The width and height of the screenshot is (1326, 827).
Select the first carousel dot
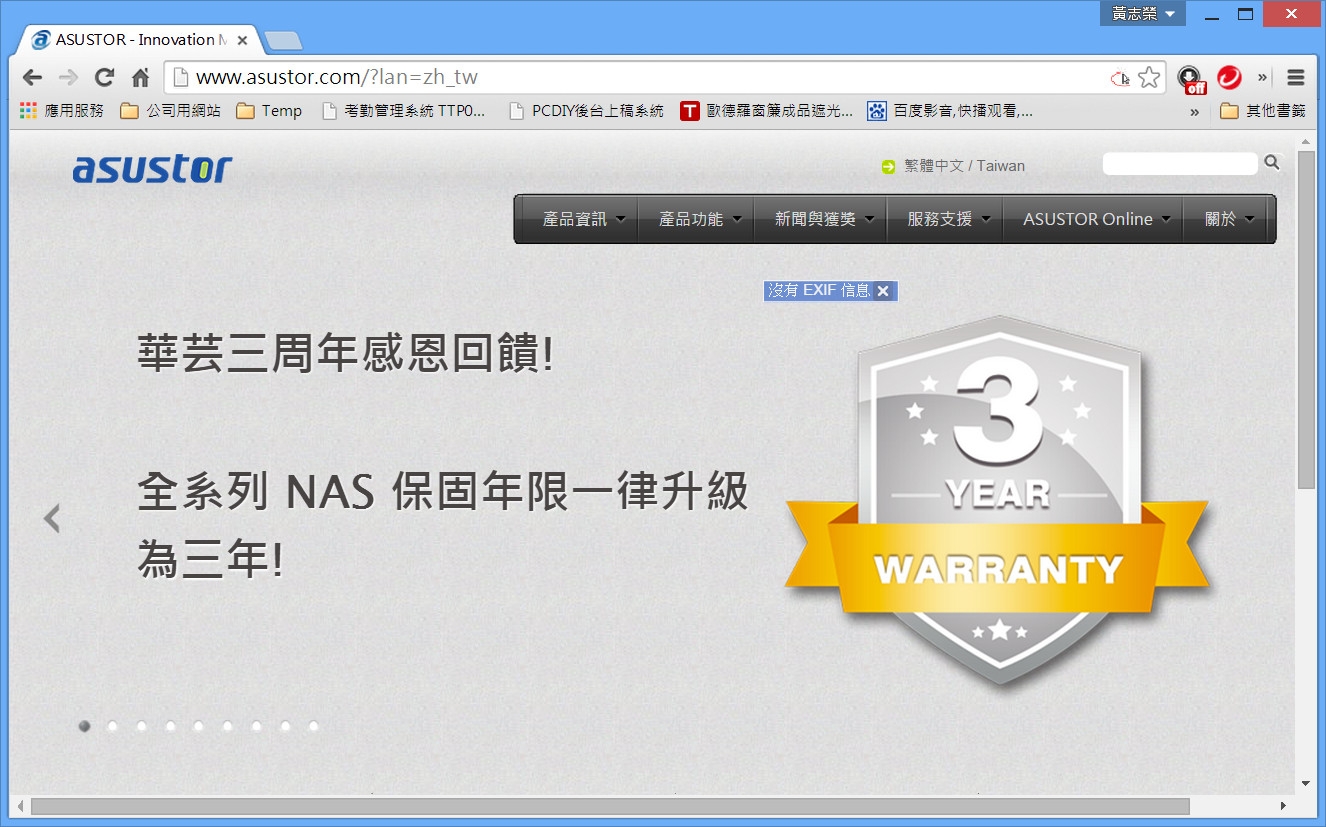[x=85, y=726]
